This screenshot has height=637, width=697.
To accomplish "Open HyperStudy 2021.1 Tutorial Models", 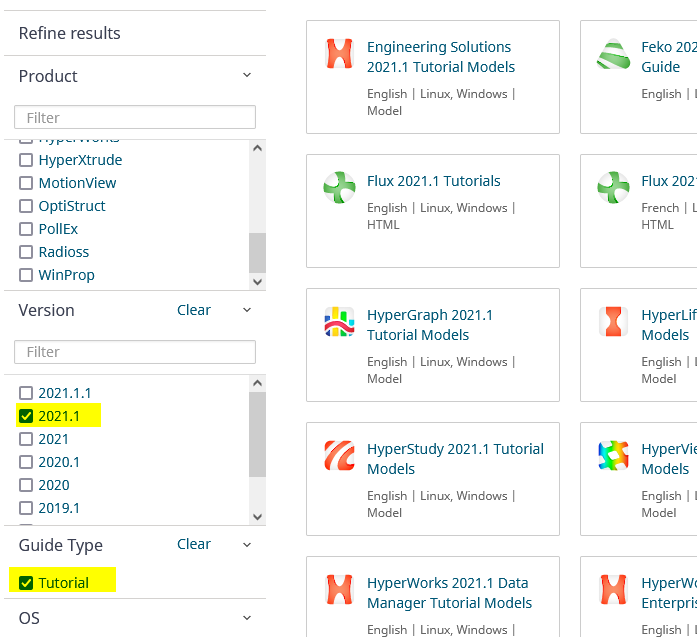I will [x=455, y=459].
